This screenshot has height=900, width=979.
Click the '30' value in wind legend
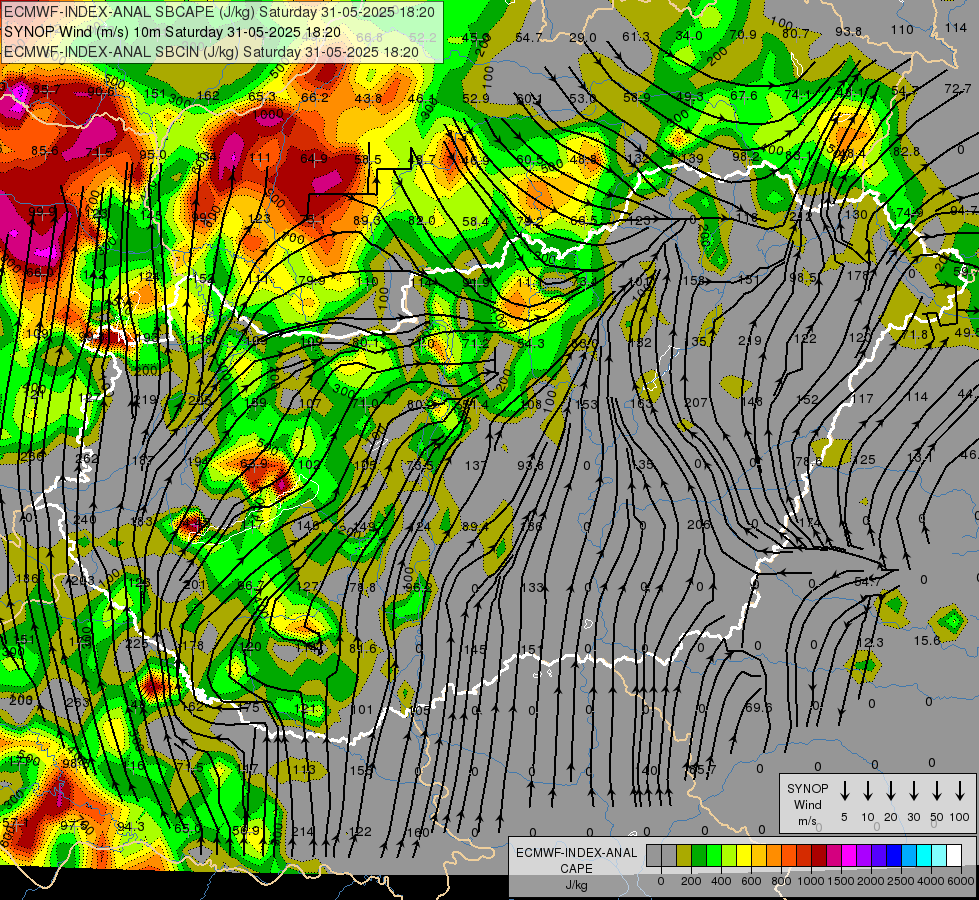913,817
